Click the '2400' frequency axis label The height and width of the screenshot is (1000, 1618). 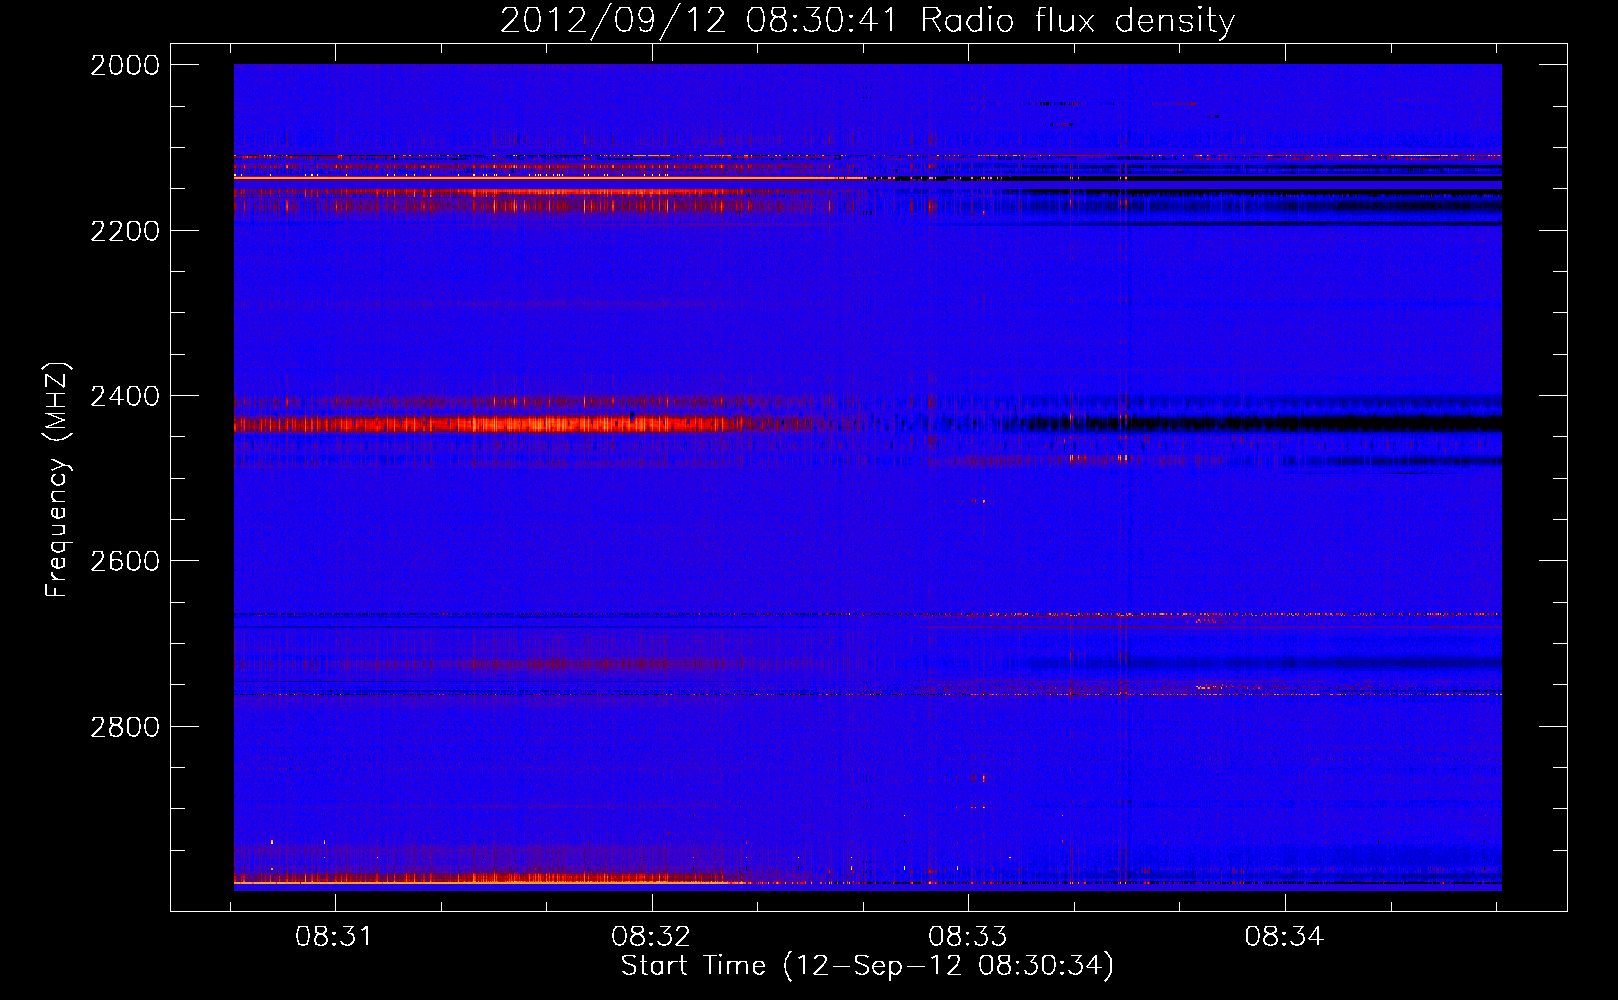coord(125,396)
